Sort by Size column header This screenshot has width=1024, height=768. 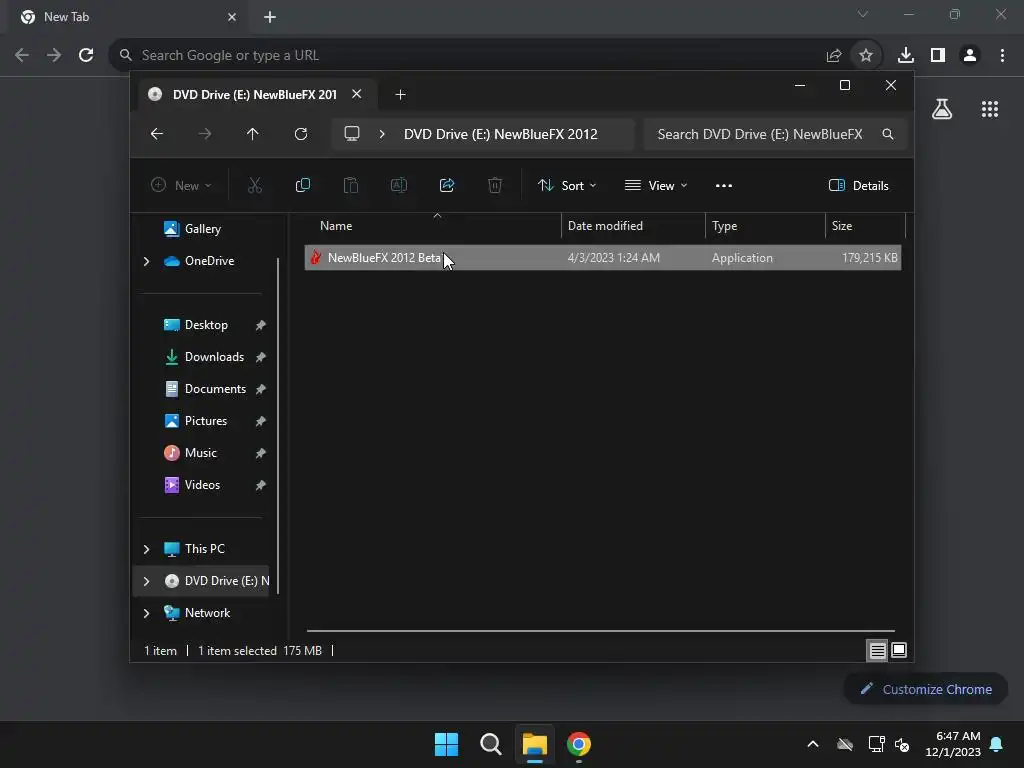tap(865, 226)
